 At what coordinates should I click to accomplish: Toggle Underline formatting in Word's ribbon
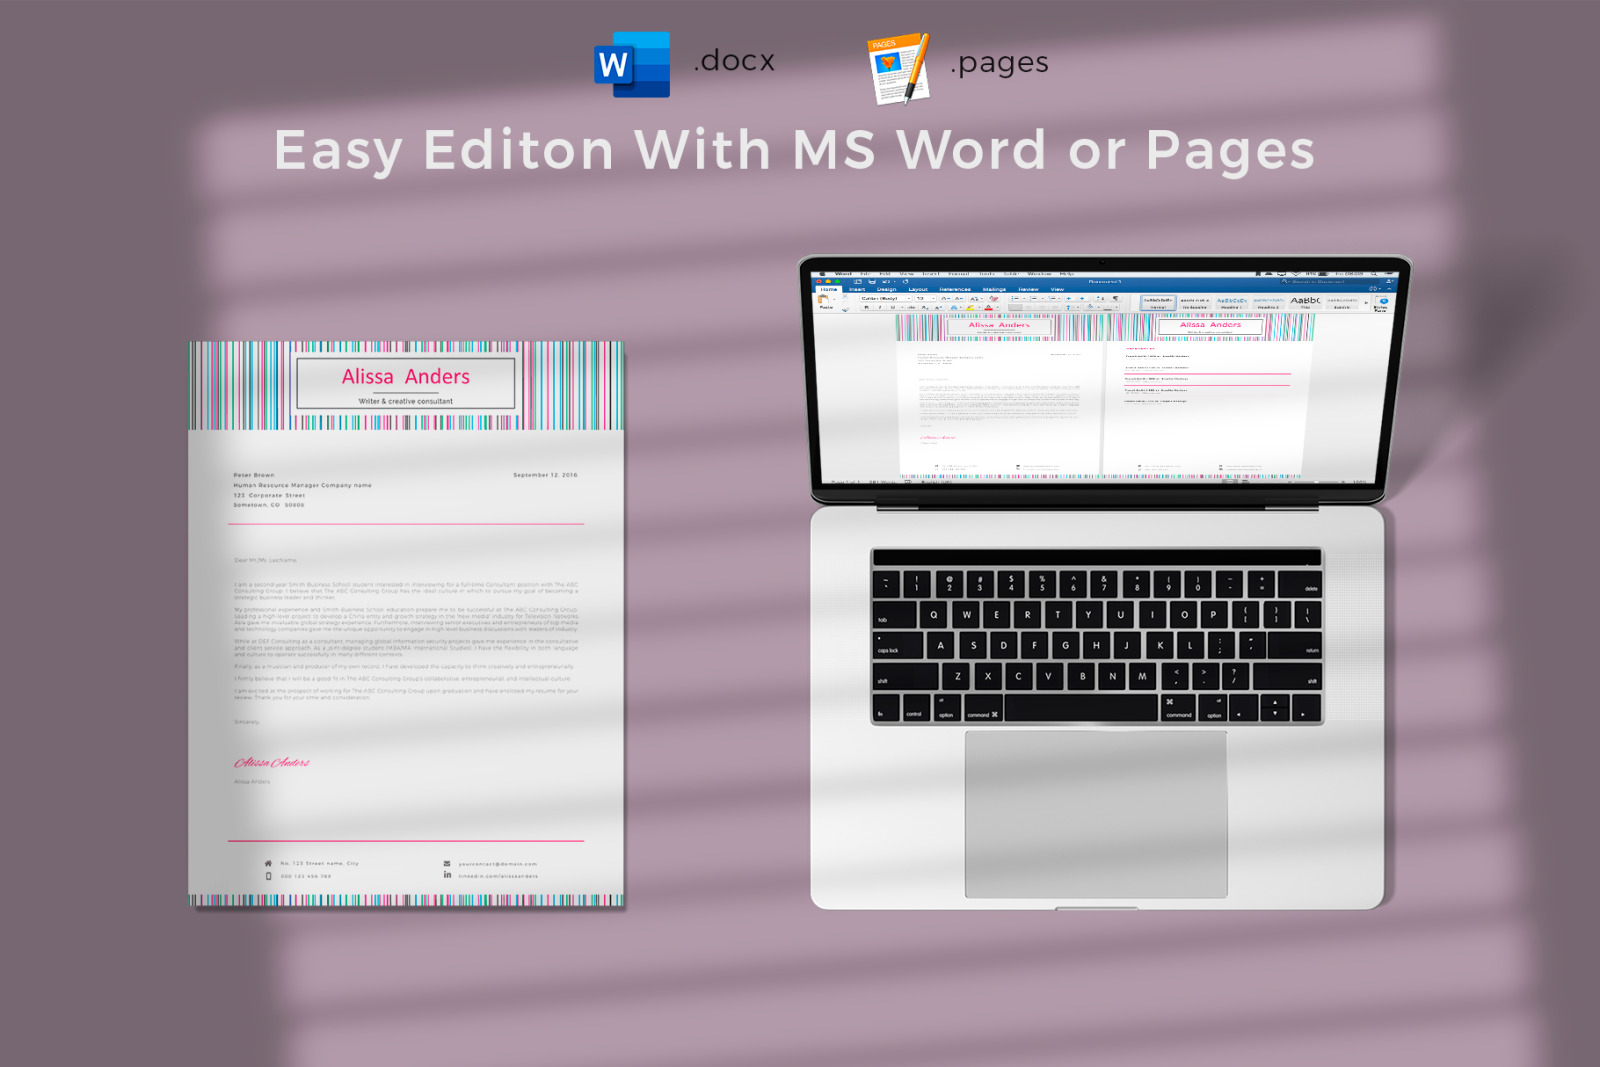(x=892, y=308)
